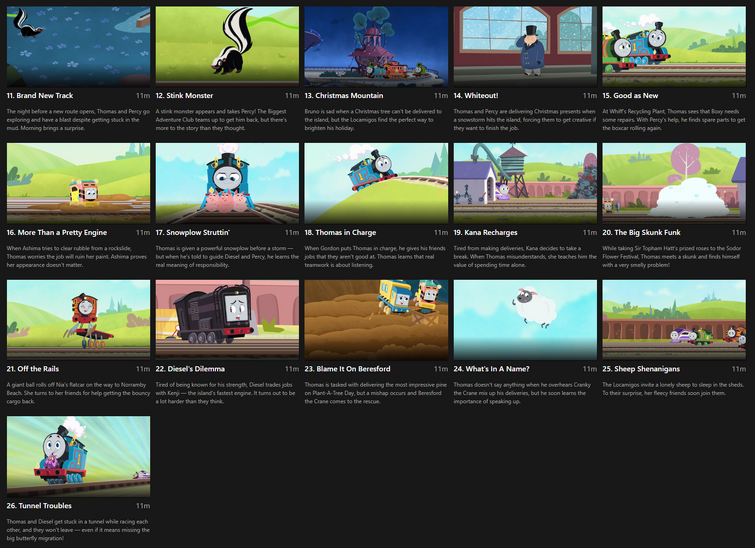Click the title '11. Brand New Track'
755x548 pixels.
coord(40,95)
